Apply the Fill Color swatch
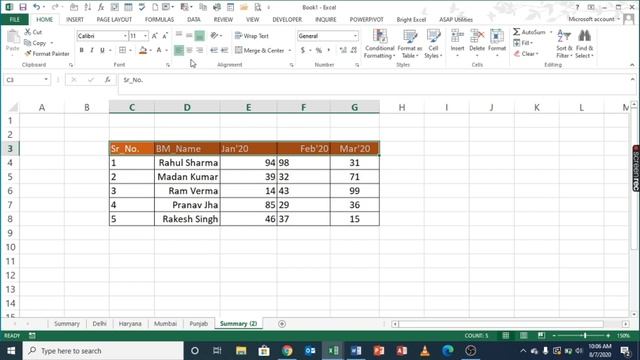Image resolution: width=640 pixels, height=360 pixels. point(143,50)
